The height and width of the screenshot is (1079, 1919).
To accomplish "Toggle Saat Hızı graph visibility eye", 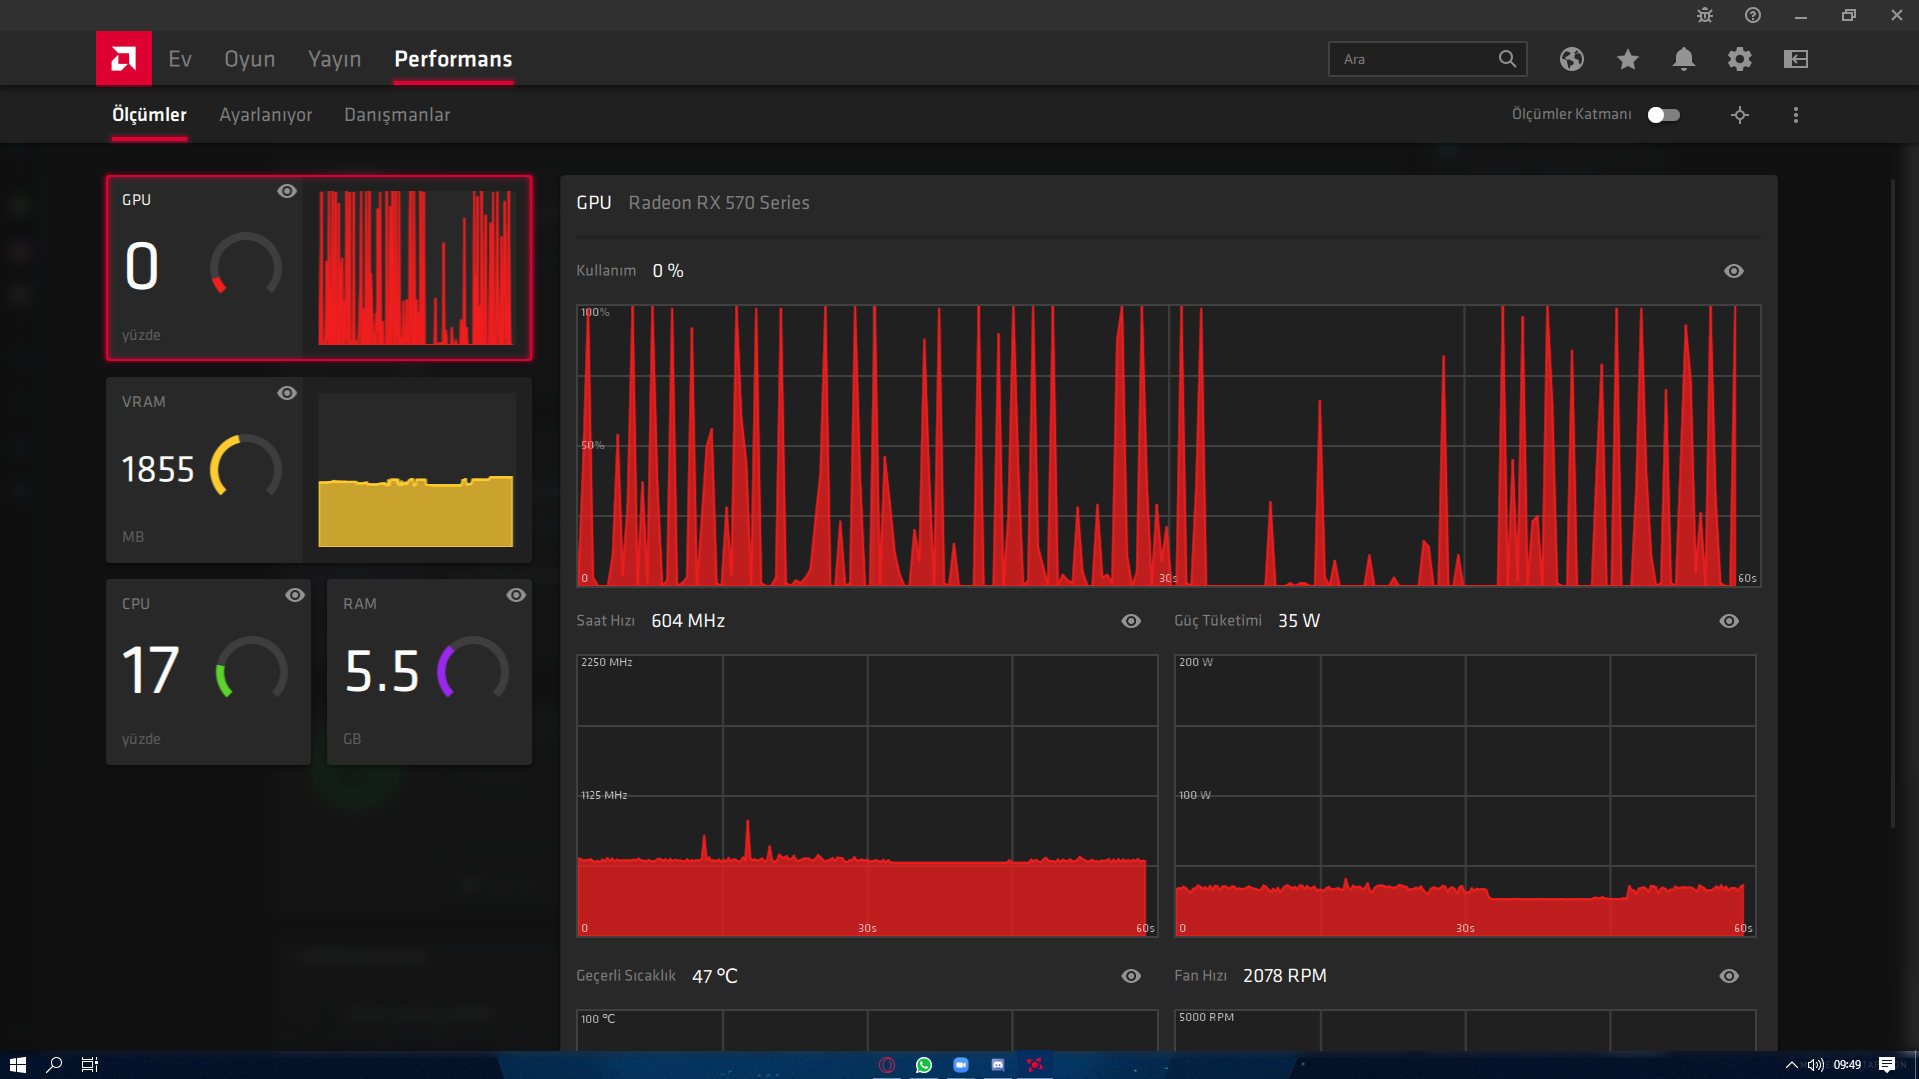I will (1131, 621).
